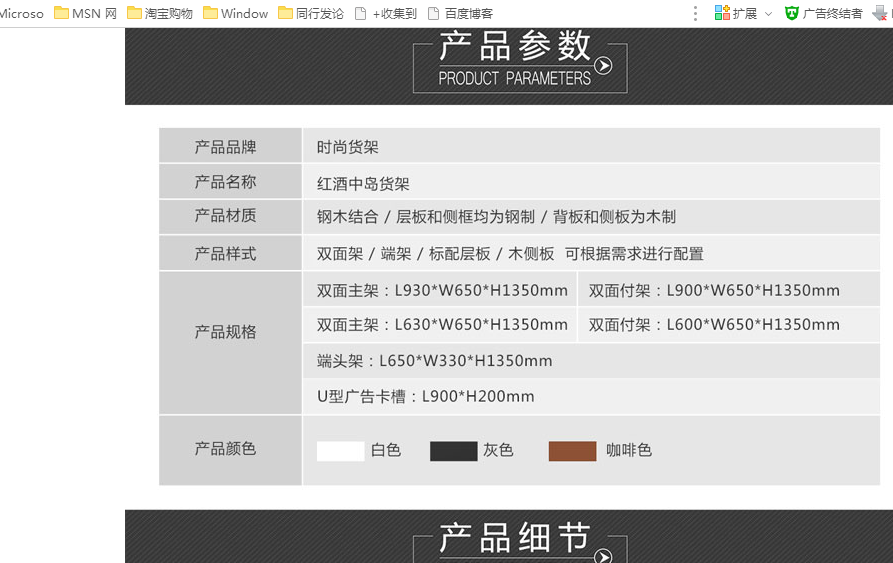893x563 pixels.
Task: Click the 产品颜色 row label
Action: pyautogui.click(x=226, y=449)
